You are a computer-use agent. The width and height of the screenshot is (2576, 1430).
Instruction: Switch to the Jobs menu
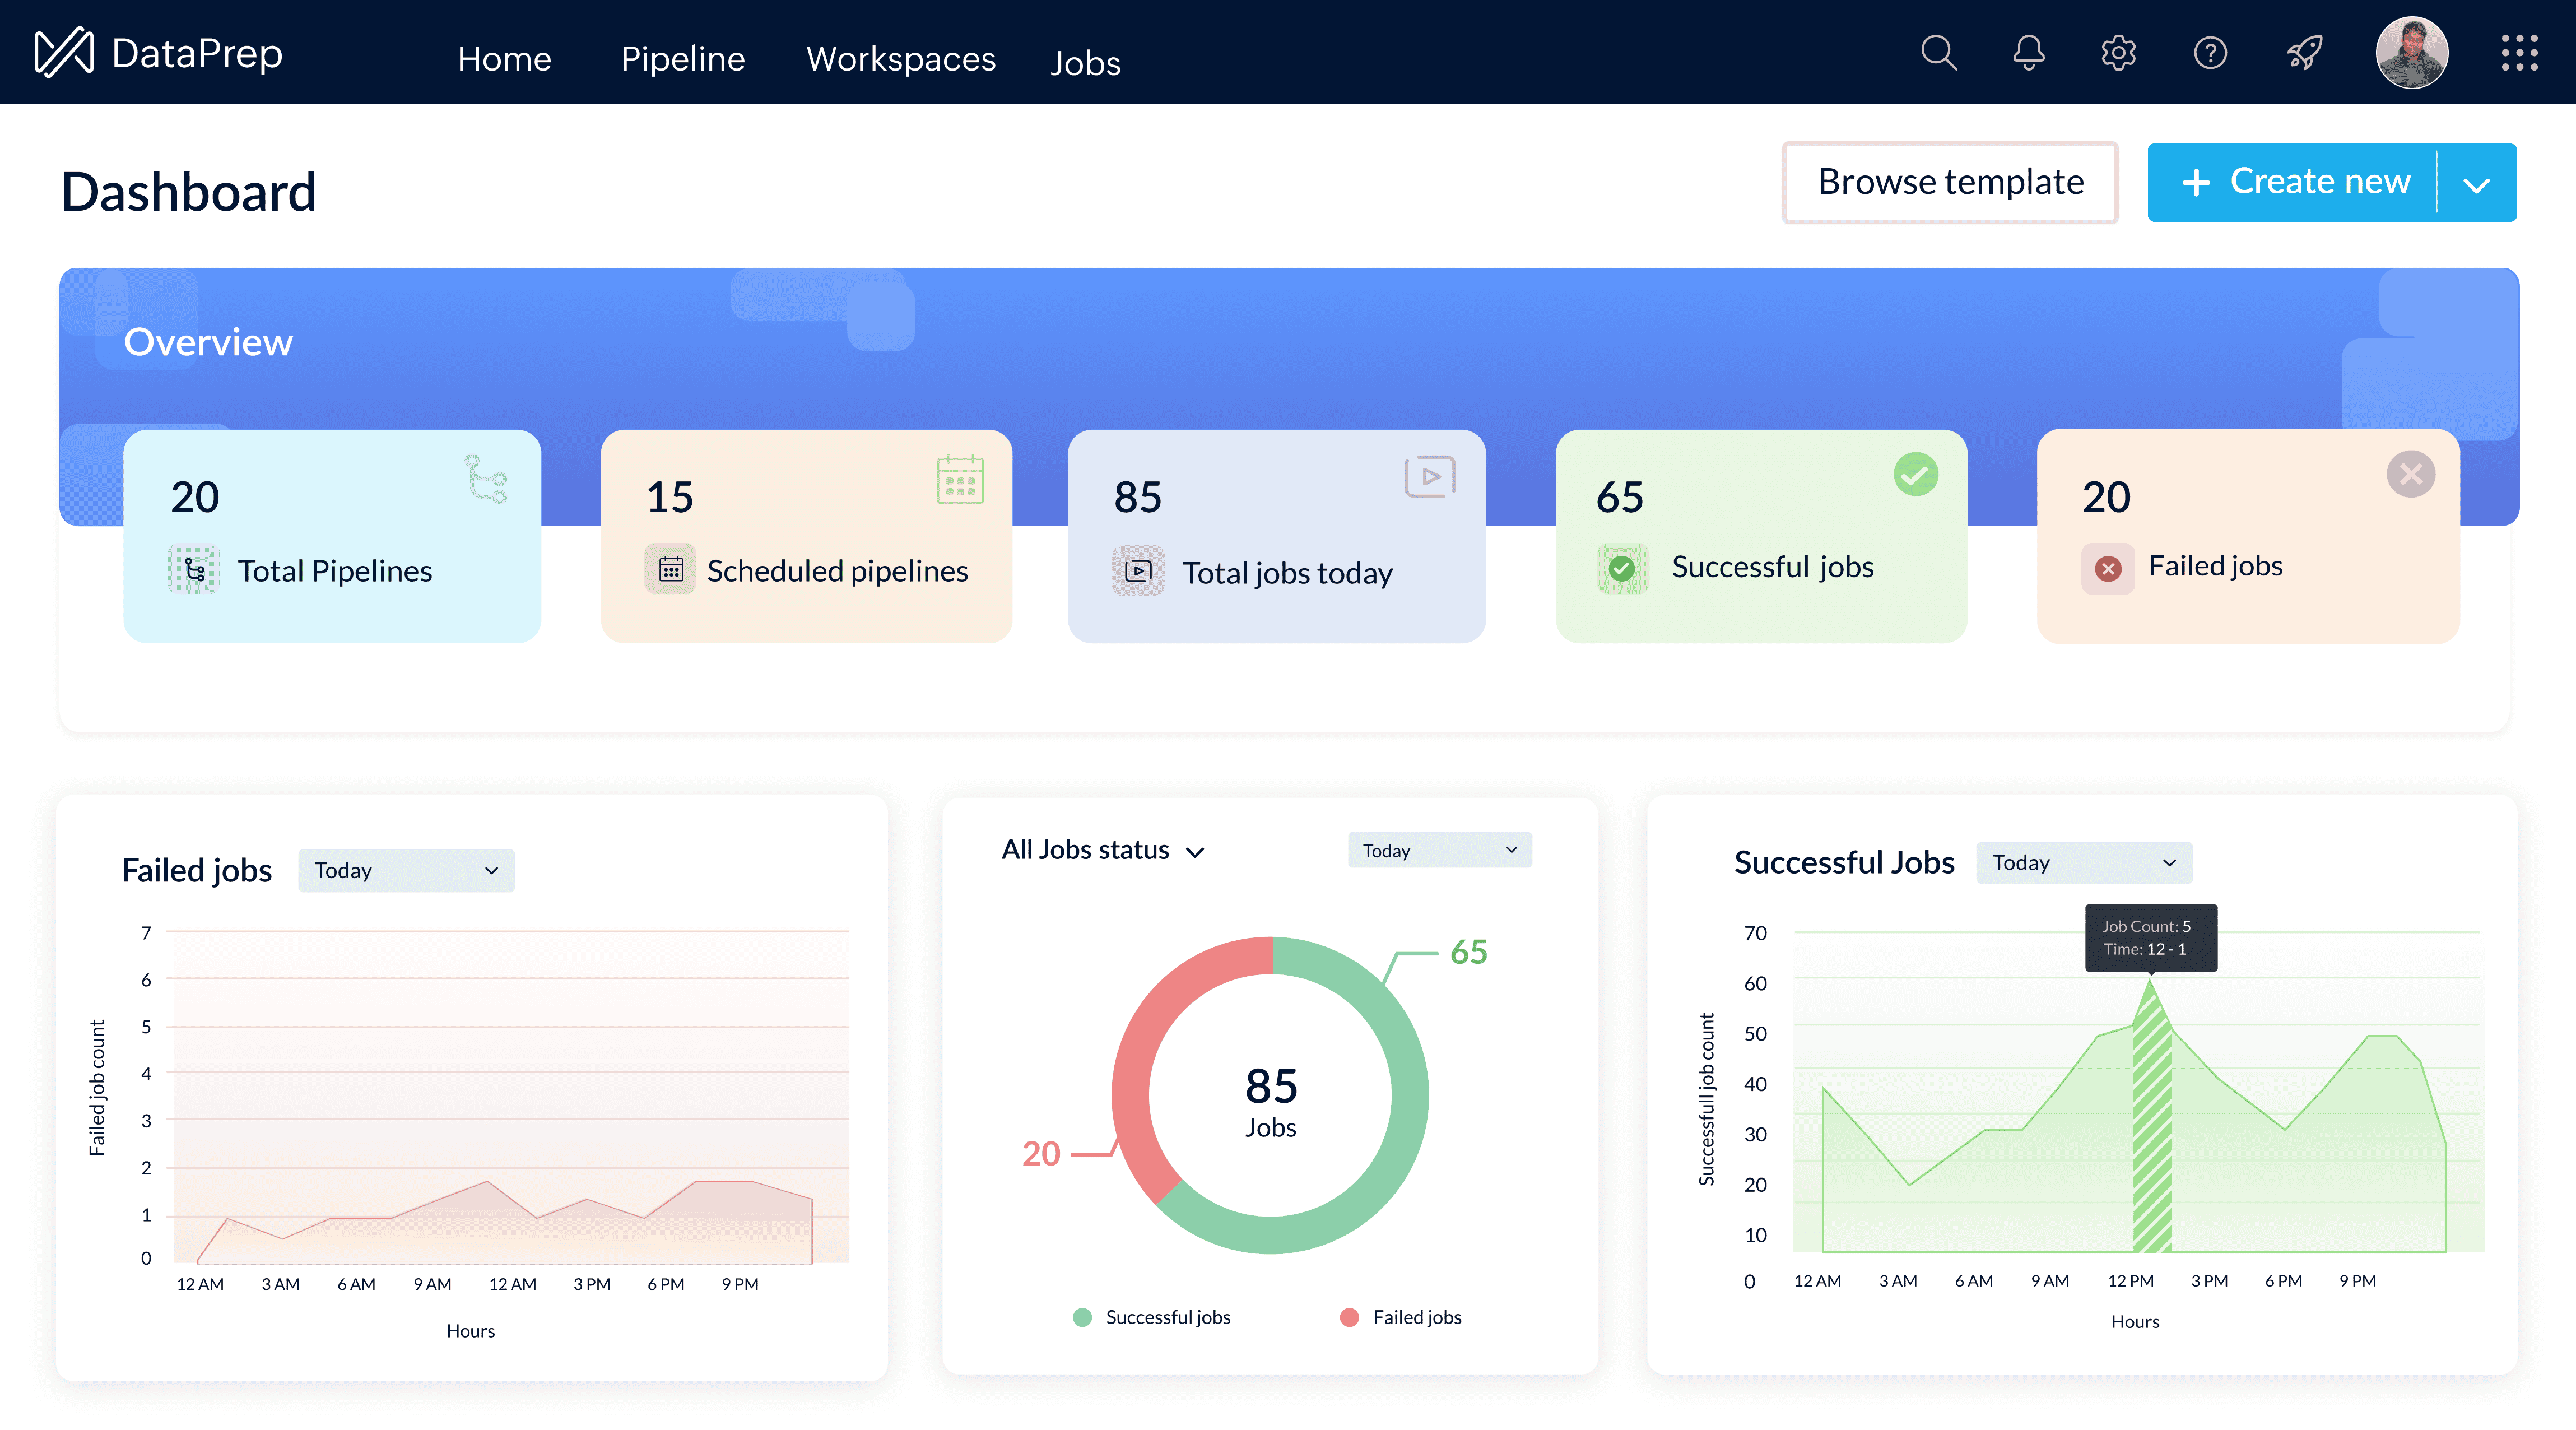(1085, 63)
